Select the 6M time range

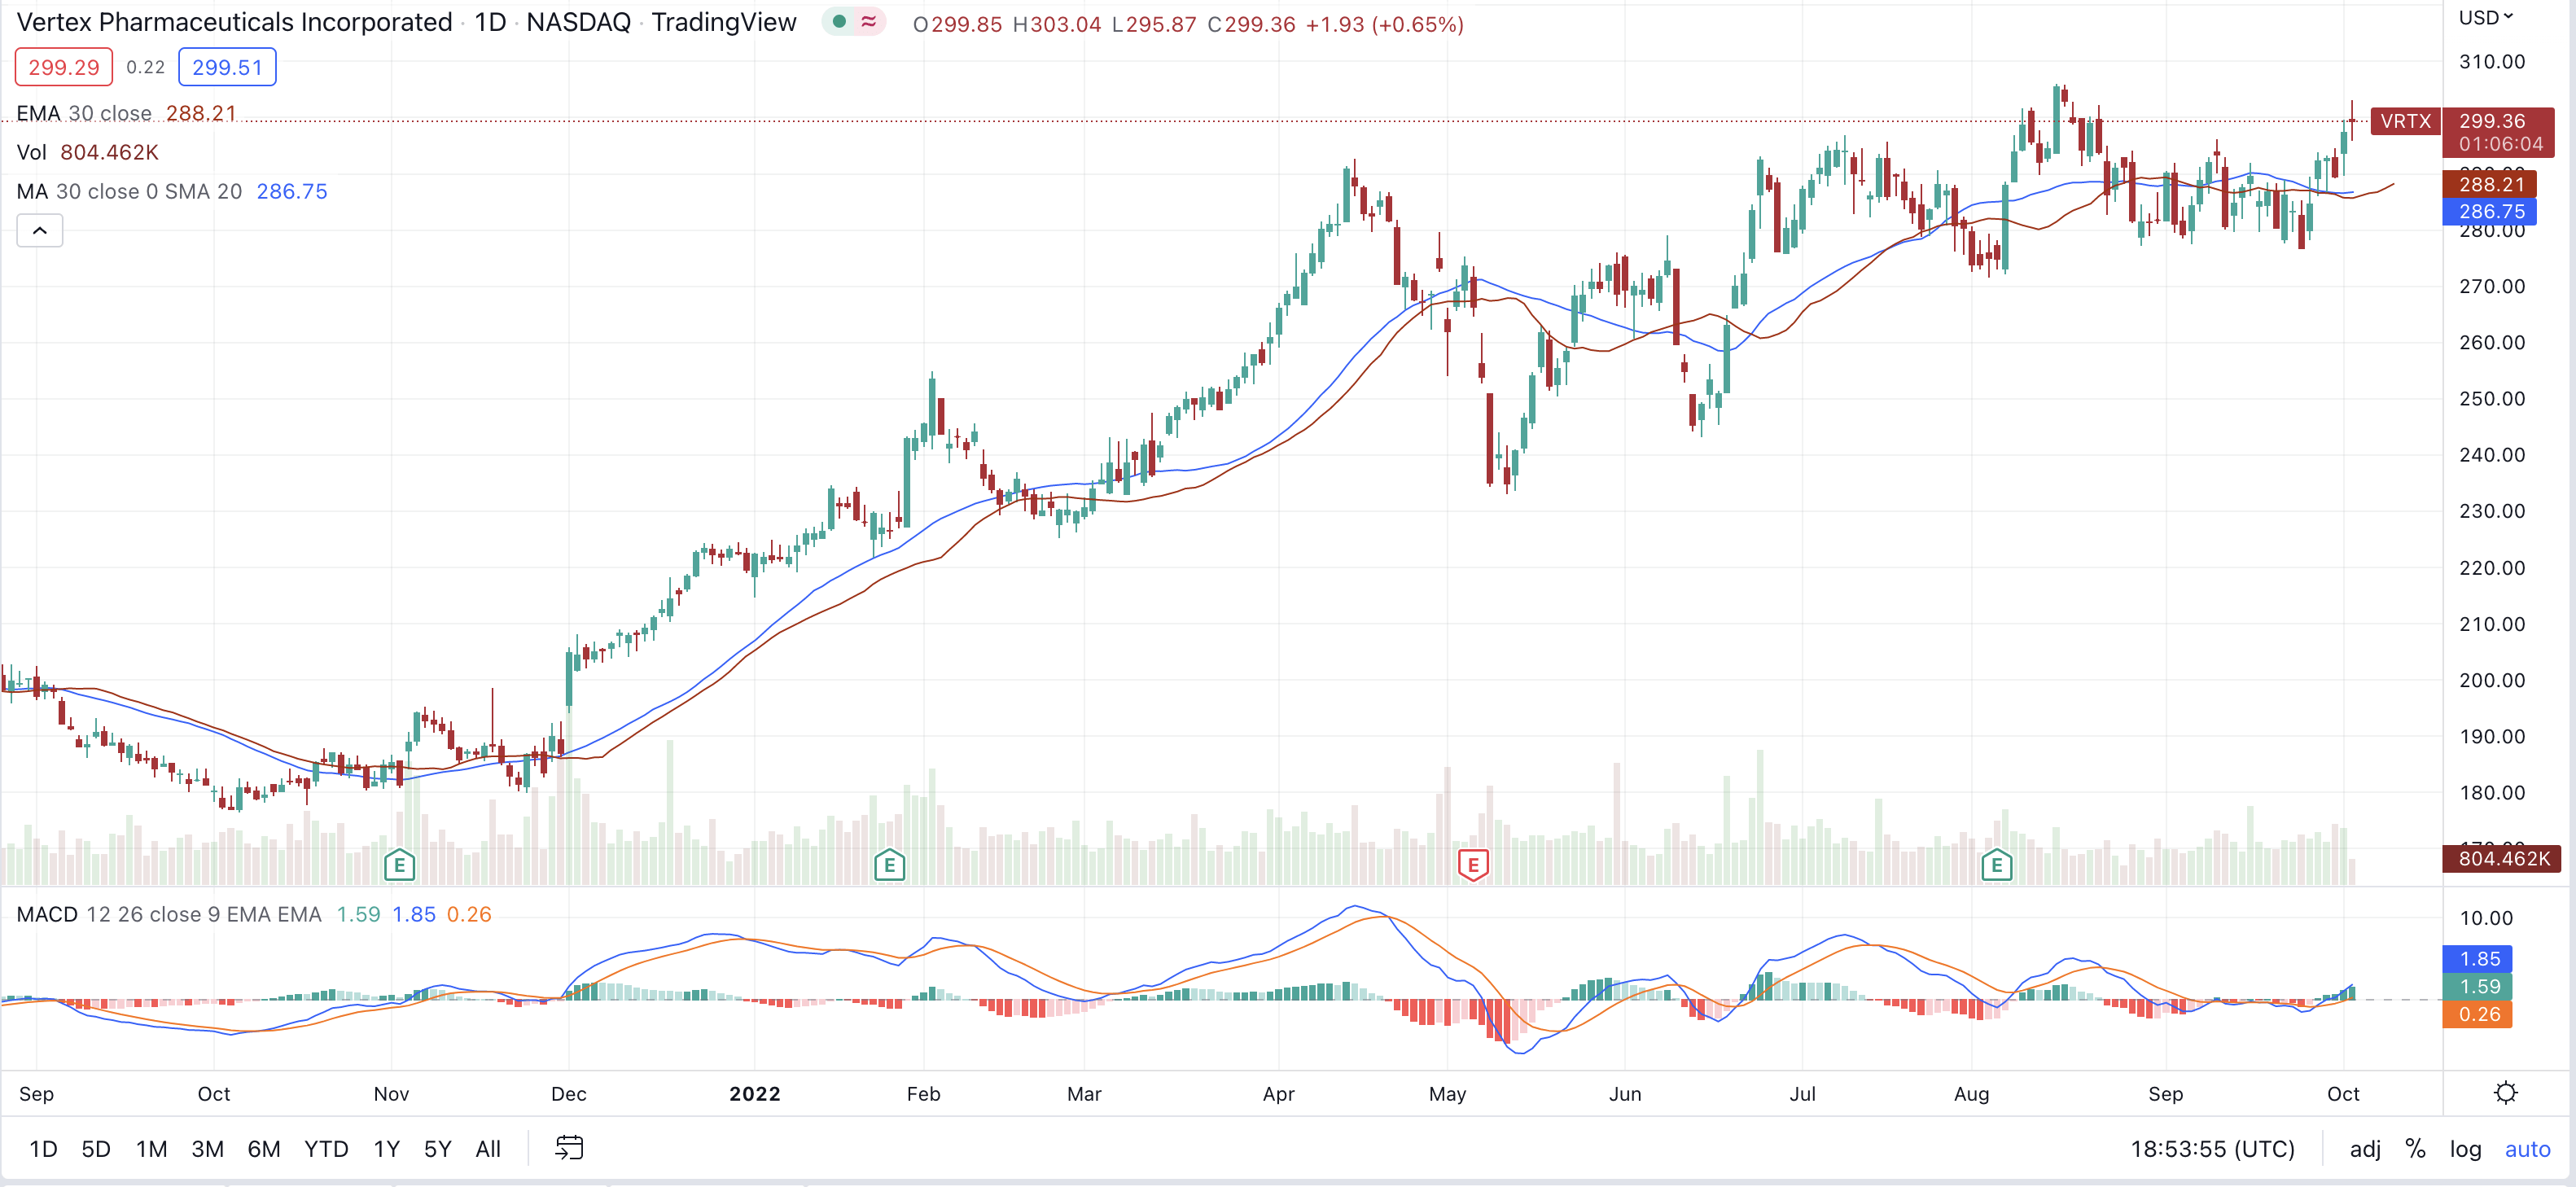[x=263, y=1149]
